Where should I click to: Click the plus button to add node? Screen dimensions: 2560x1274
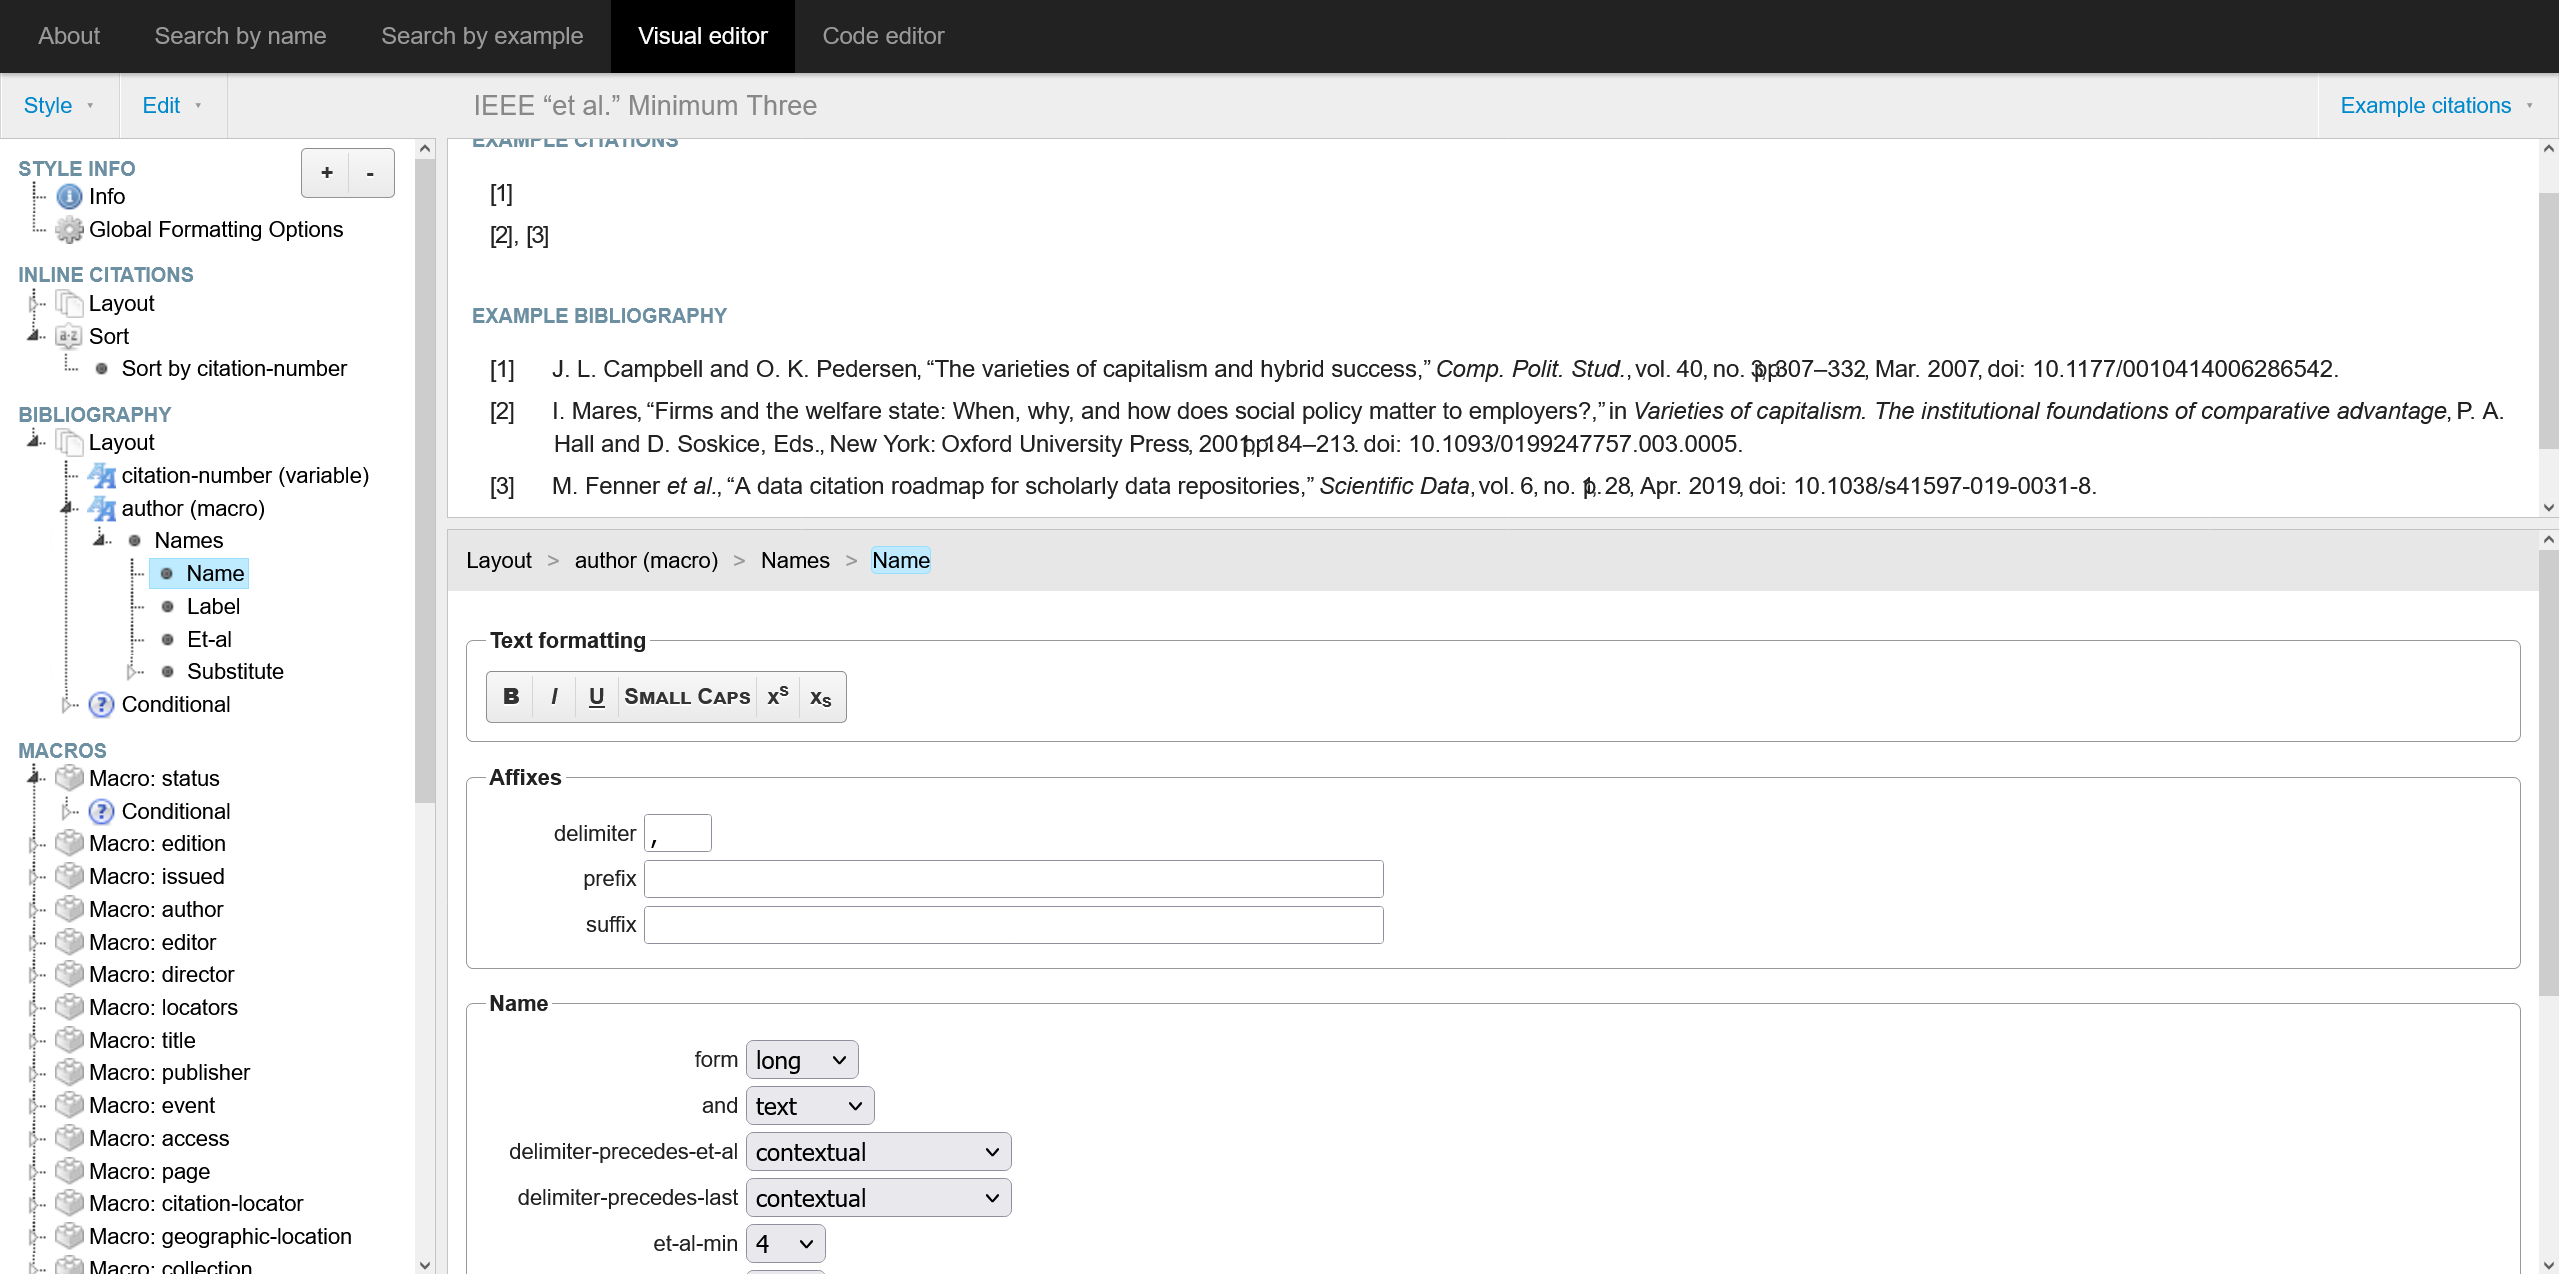tap(326, 173)
